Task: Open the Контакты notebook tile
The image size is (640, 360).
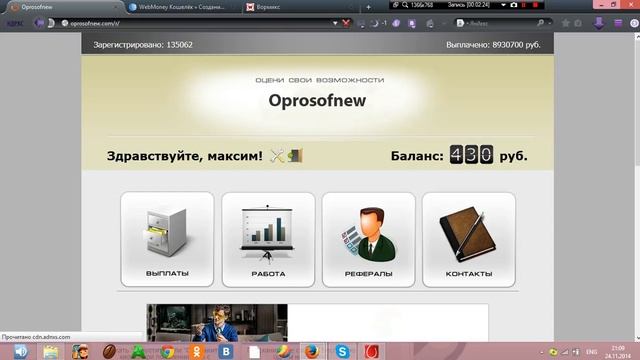Action: (x=469, y=240)
